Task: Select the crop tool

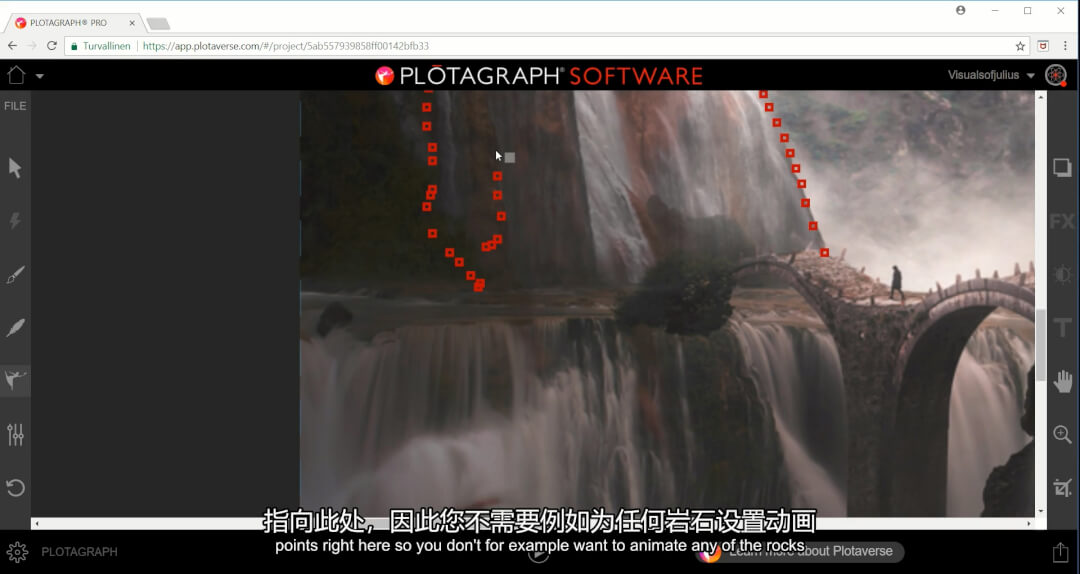Action: (1062, 488)
